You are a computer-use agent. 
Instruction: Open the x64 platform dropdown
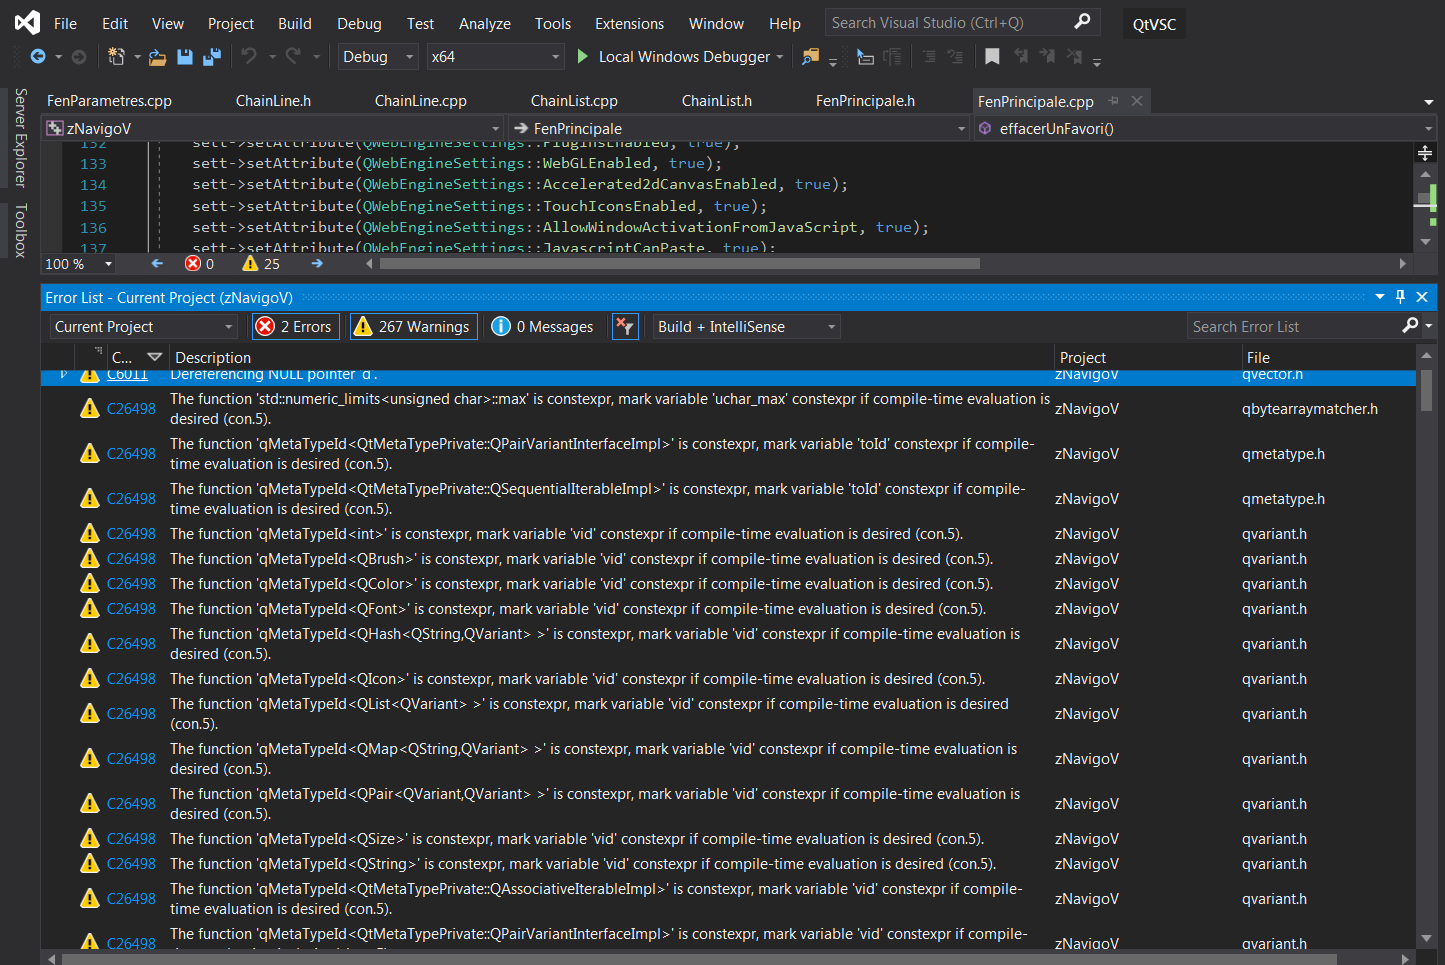click(x=495, y=57)
